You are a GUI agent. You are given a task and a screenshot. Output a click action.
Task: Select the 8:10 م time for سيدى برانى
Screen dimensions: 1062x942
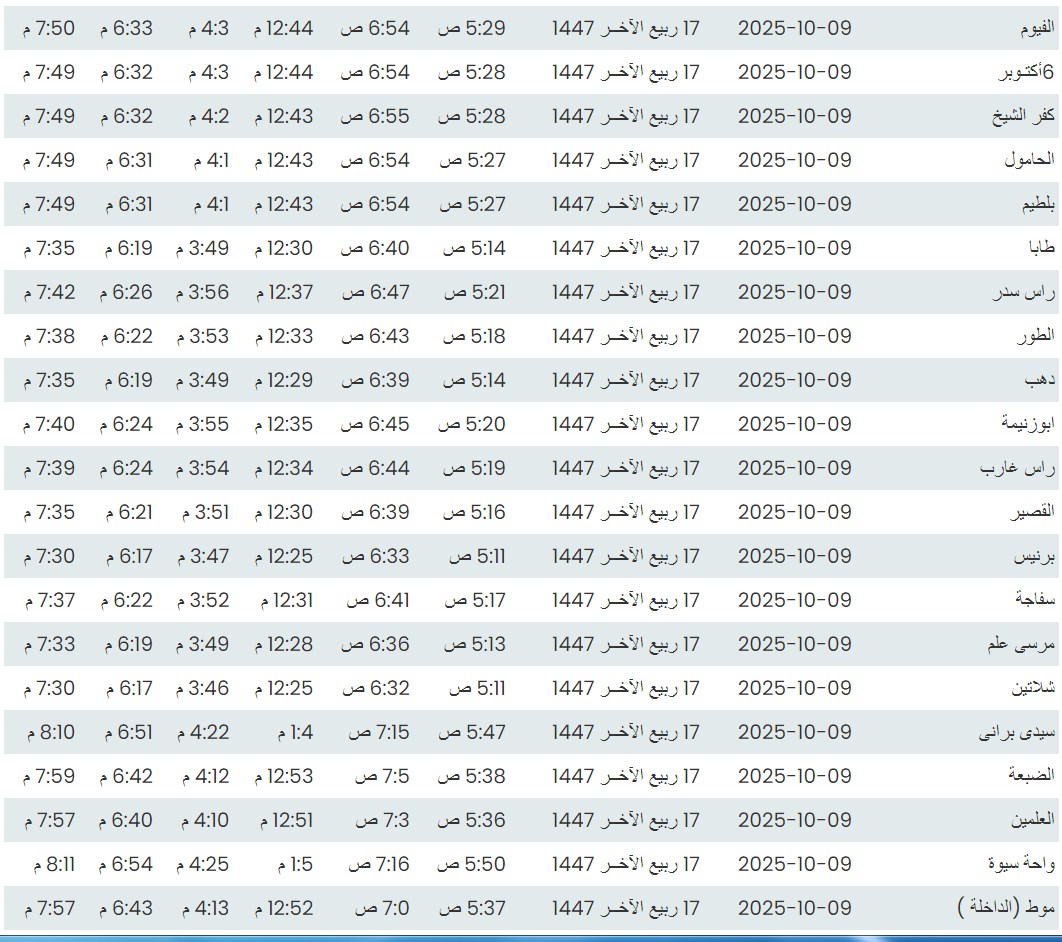coord(48,732)
